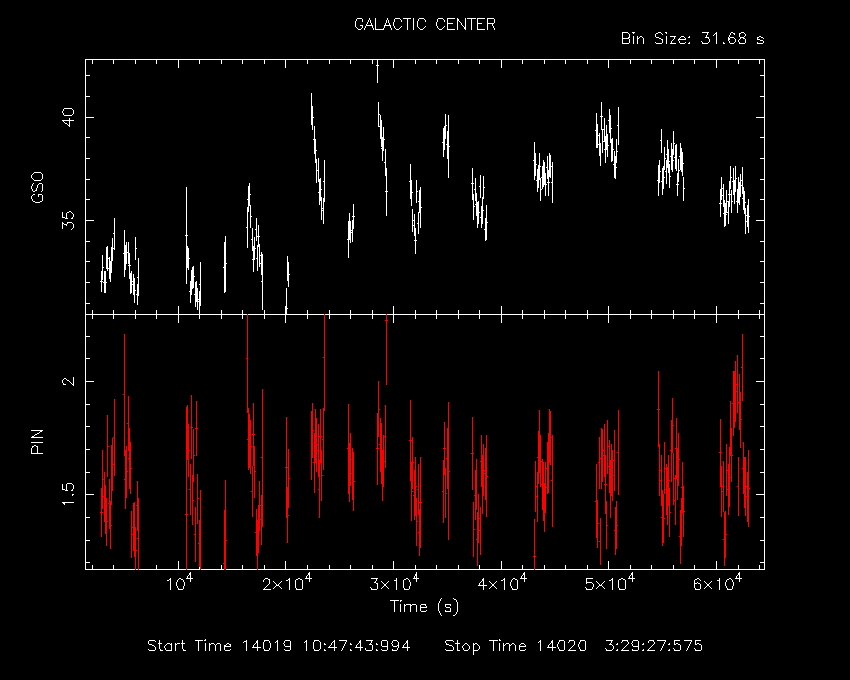Select the Start Time 14019 10:47:43:994 text
The image size is (850, 680).
pos(279,646)
